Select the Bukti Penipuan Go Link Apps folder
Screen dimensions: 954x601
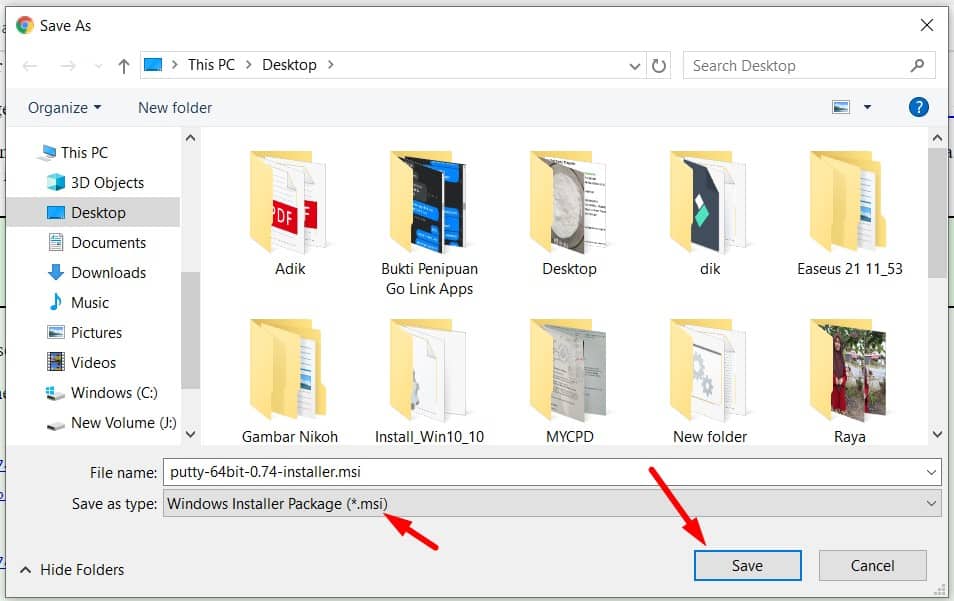[x=429, y=223]
